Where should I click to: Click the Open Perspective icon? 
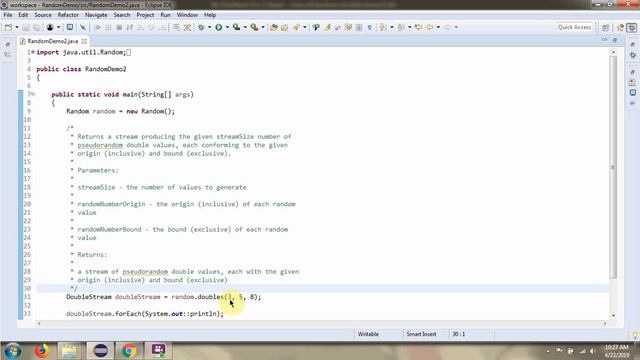[606, 27]
